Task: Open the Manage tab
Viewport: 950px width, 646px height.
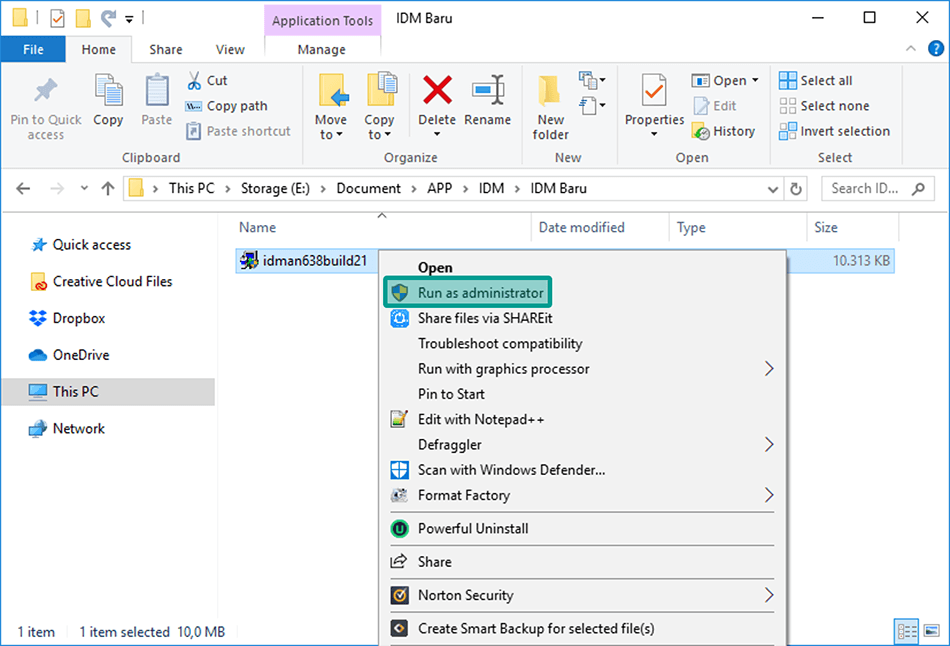Action: (x=322, y=50)
